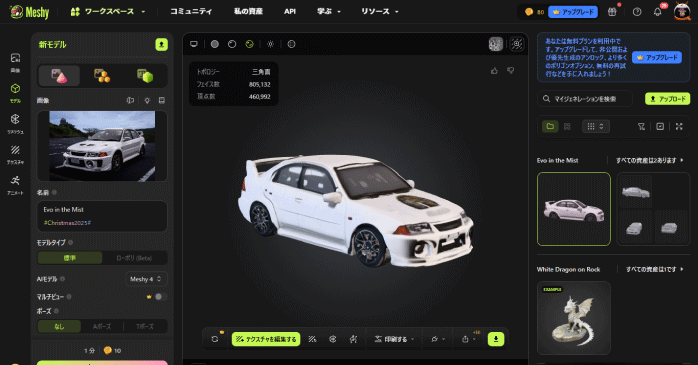Open the ワークスペース dropdown menu
The width and height of the screenshot is (698, 365).
pyautogui.click(x=108, y=12)
